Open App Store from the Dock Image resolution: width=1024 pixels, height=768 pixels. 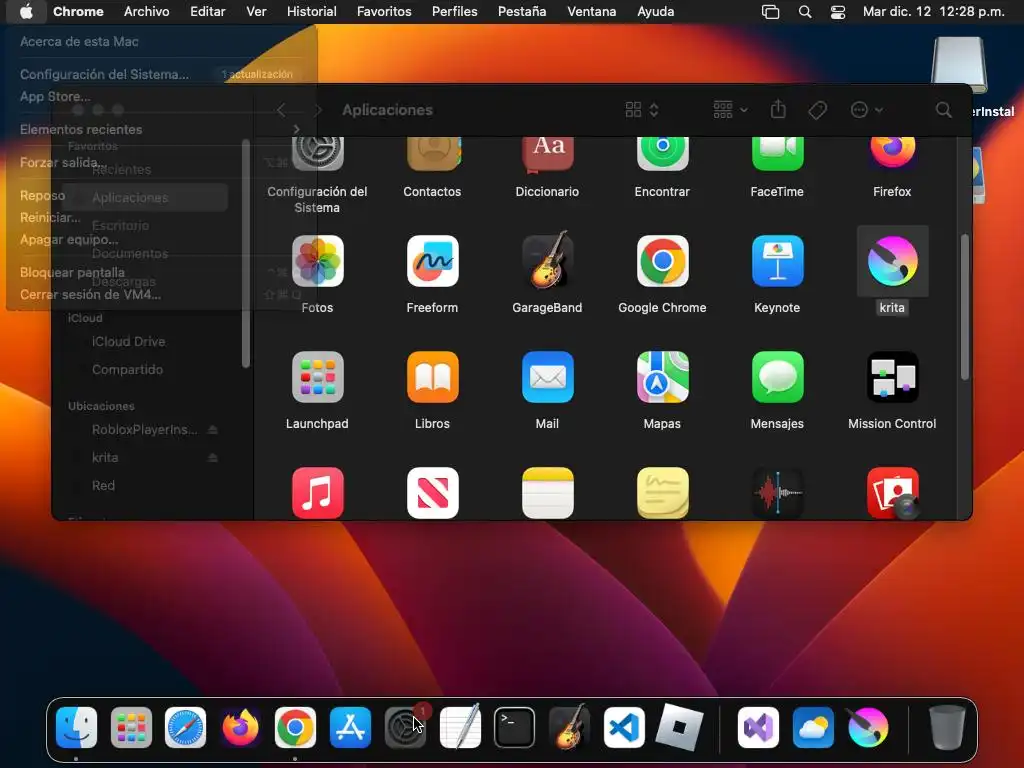pyautogui.click(x=350, y=727)
